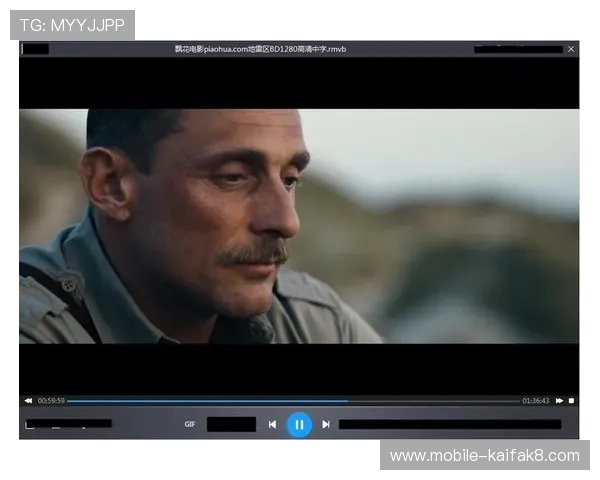Click the TG: MYYJJPP label
This screenshot has height=480, width=600.
point(72,24)
